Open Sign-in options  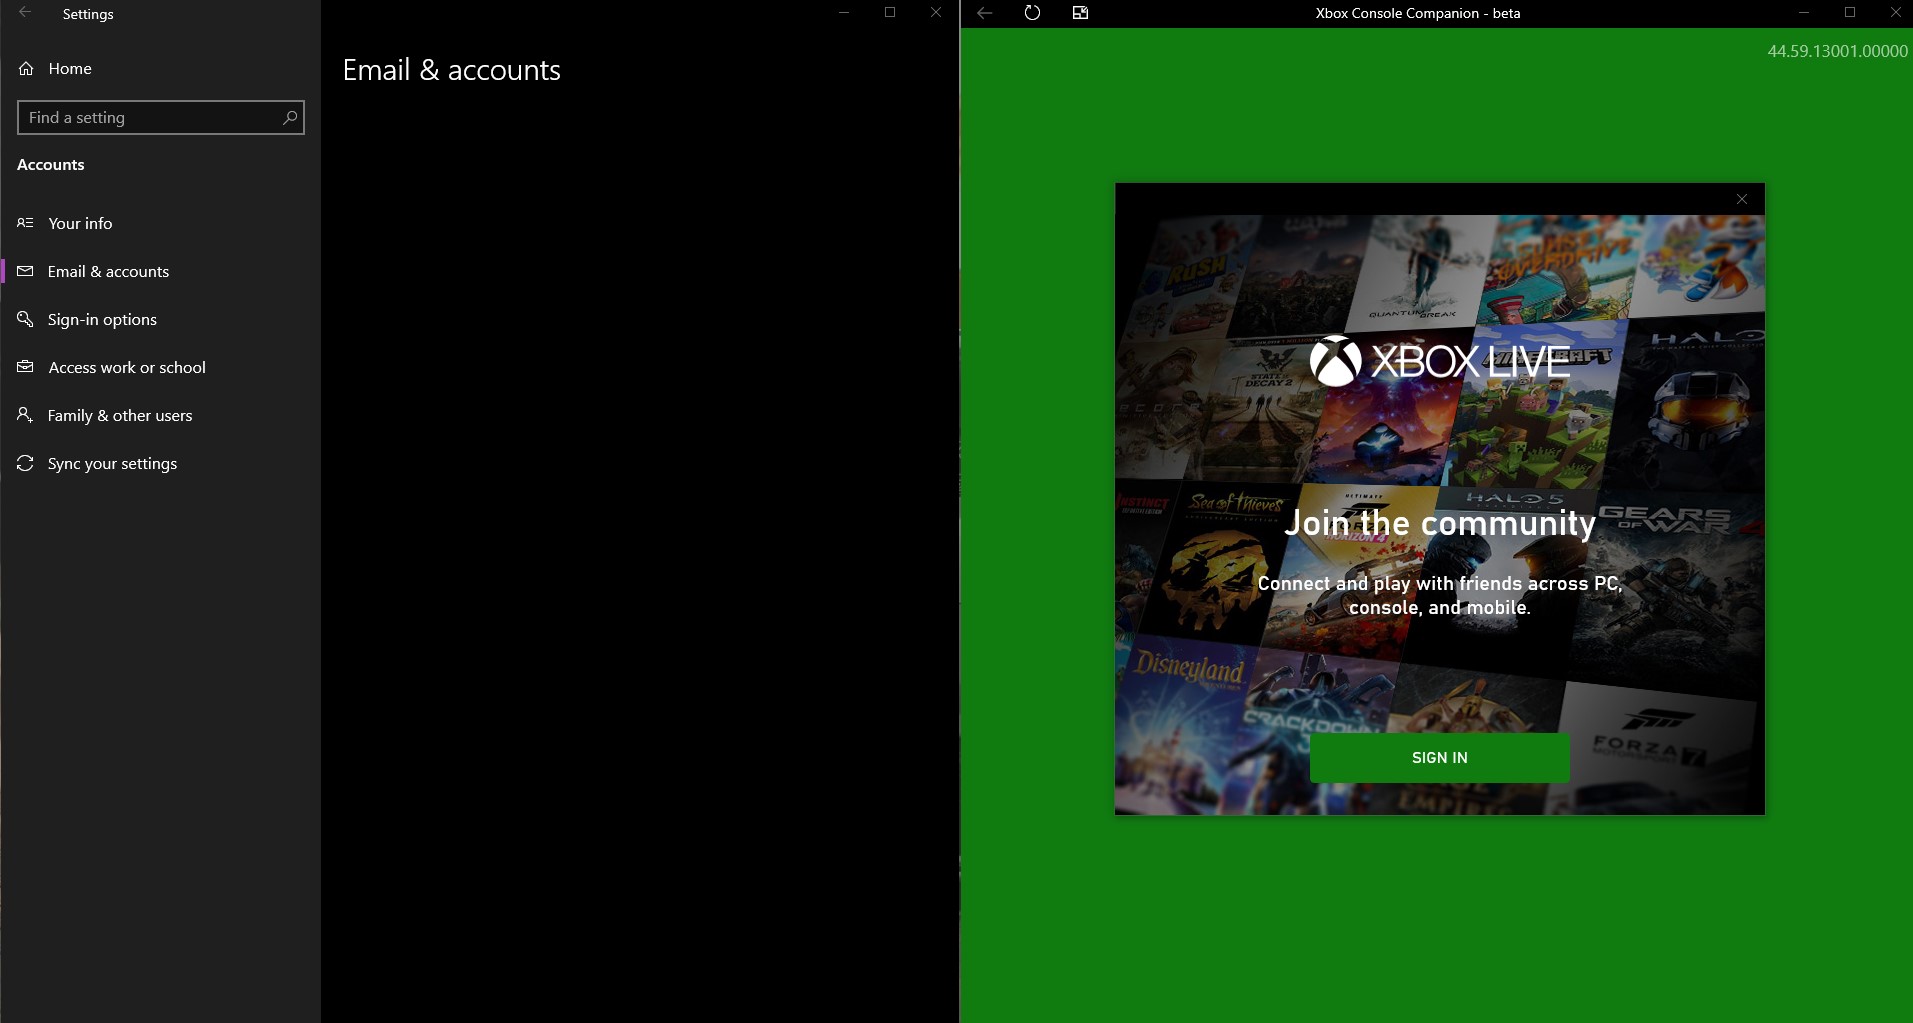pos(160,319)
